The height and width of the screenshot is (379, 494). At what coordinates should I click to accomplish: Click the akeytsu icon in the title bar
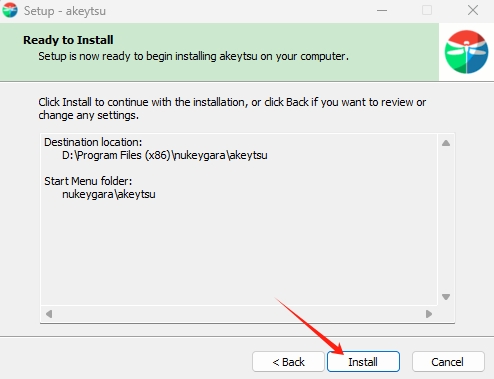[x=10, y=11]
